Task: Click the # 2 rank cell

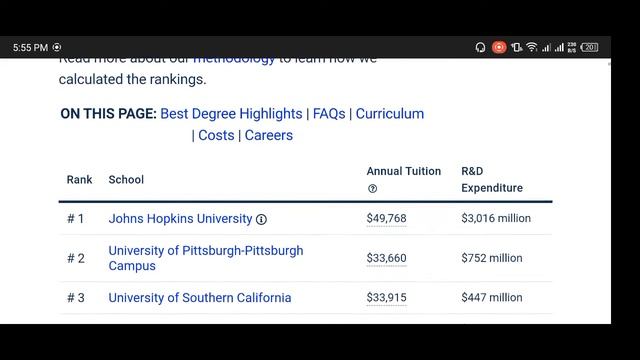Action: [x=76, y=258]
